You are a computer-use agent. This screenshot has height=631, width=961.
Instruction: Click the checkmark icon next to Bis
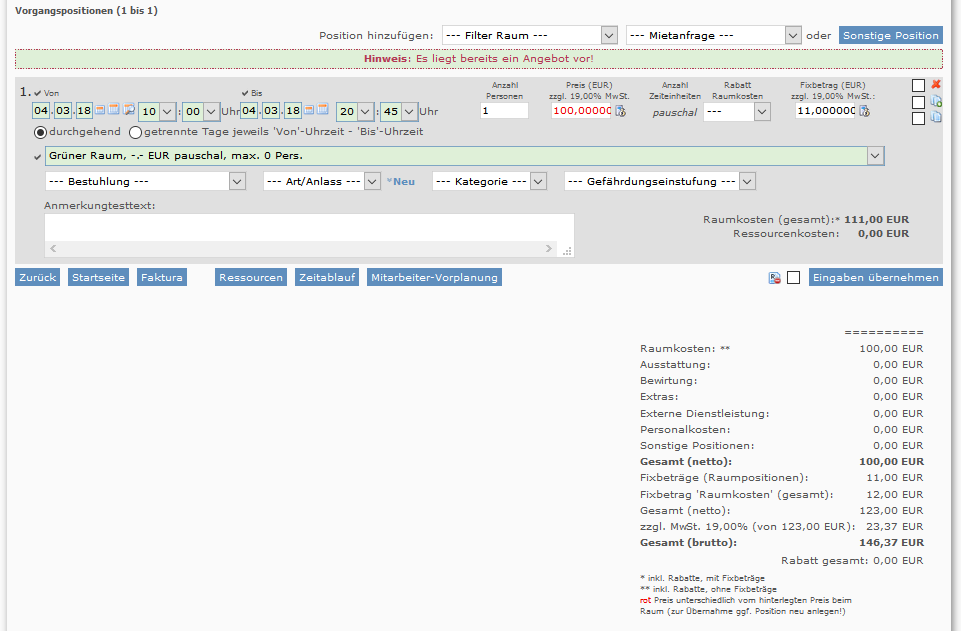[x=245, y=93]
